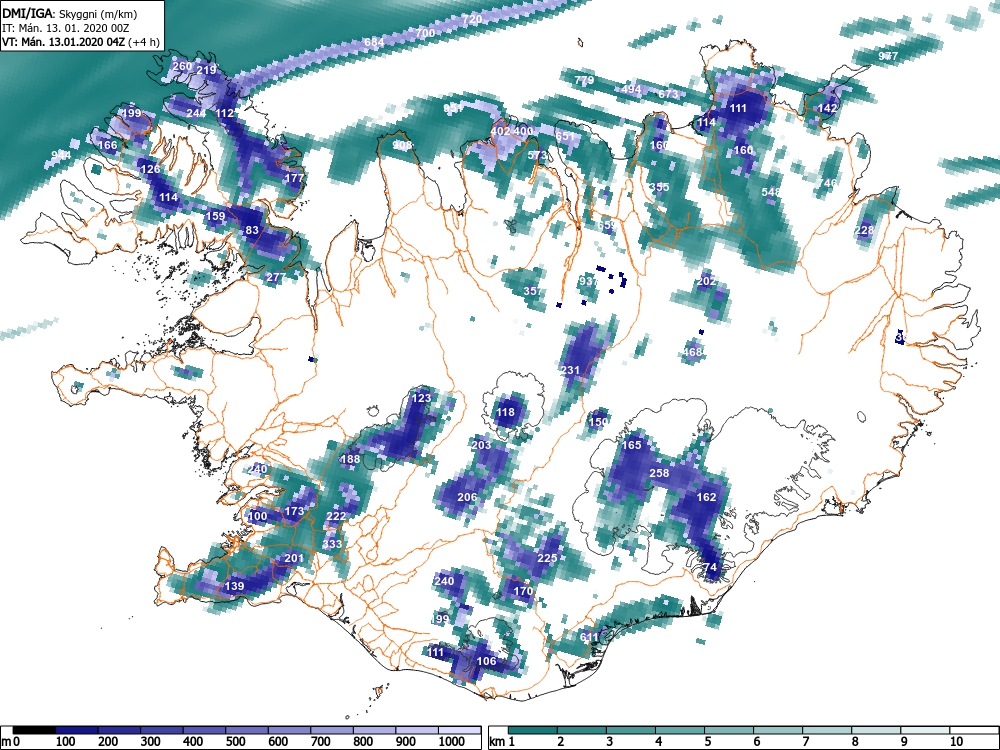Click the 'm 0' label starting the metre legend
The height and width of the screenshot is (750, 1000).
click(11, 742)
